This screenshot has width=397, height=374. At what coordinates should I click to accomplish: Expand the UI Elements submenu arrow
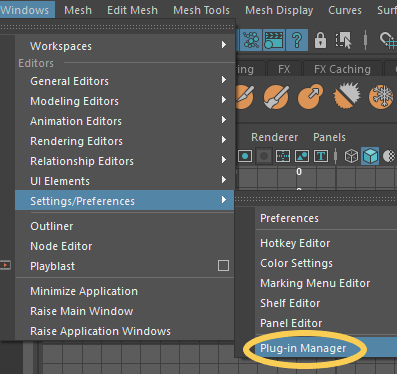coord(224,180)
